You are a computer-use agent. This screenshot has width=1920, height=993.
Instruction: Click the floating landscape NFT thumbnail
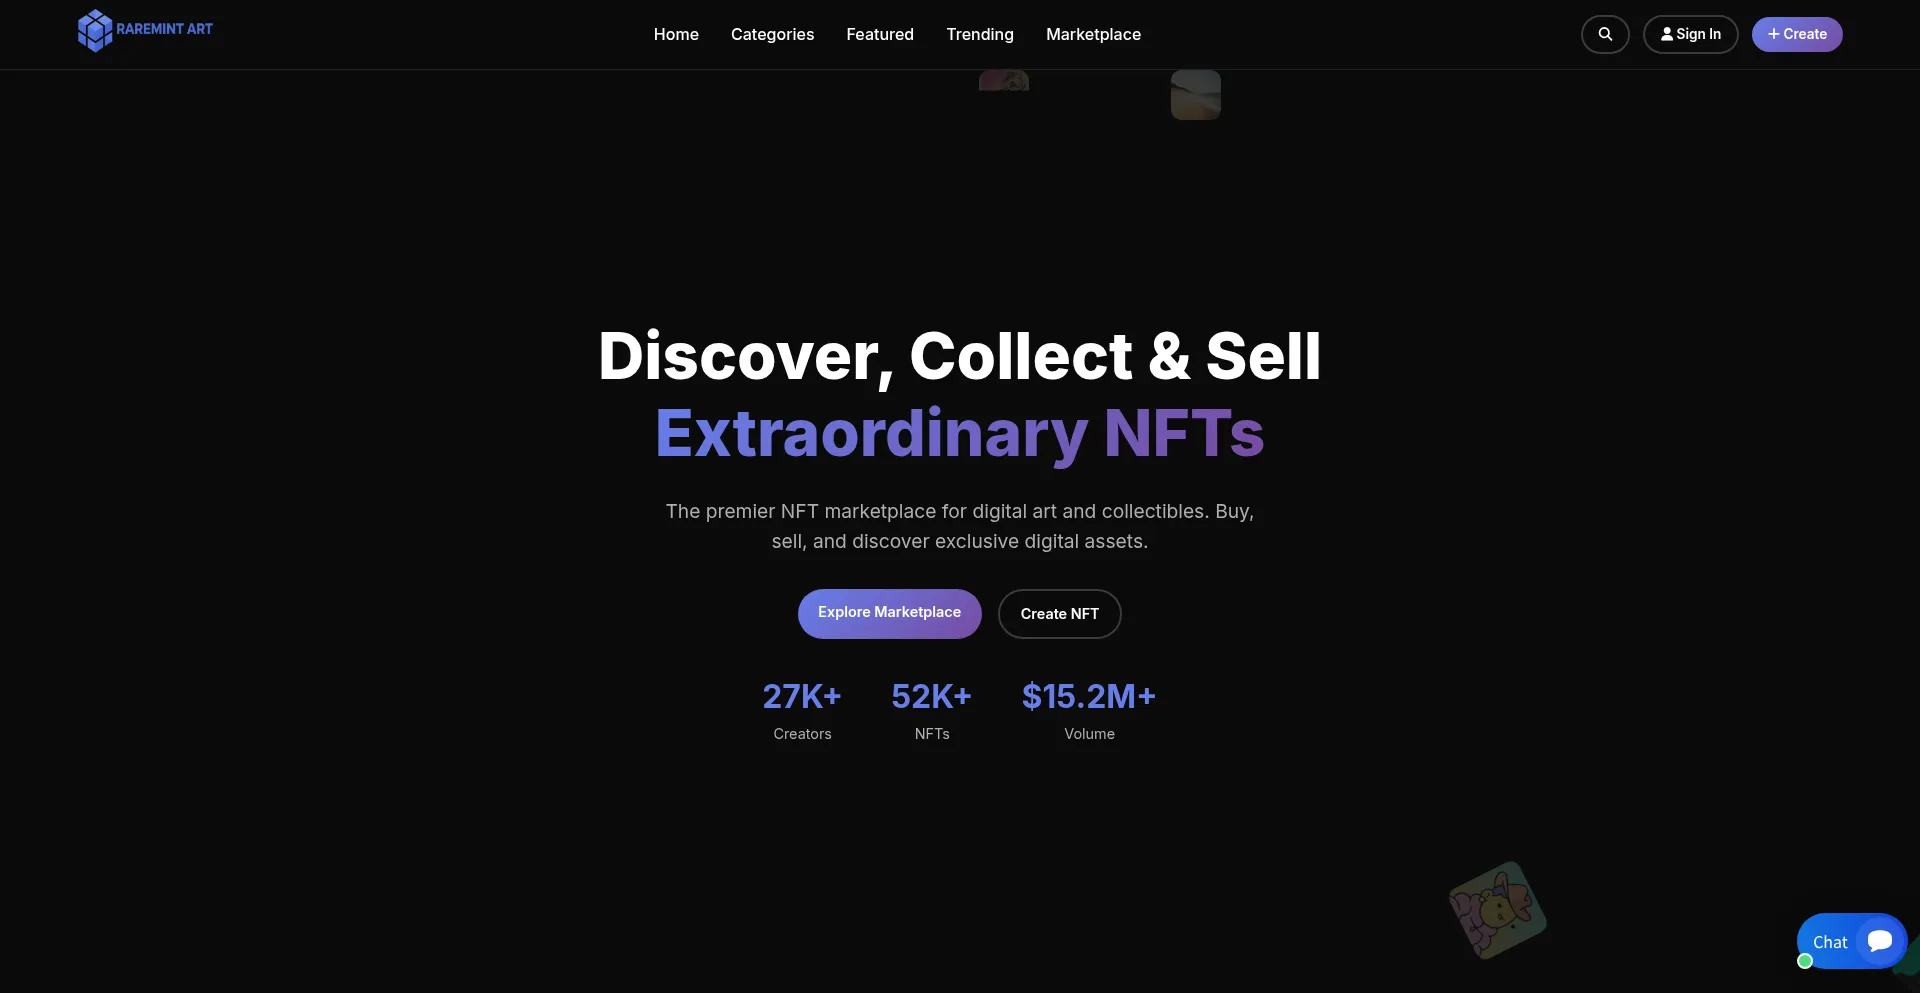pyautogui.click(x=1196, y=95)
